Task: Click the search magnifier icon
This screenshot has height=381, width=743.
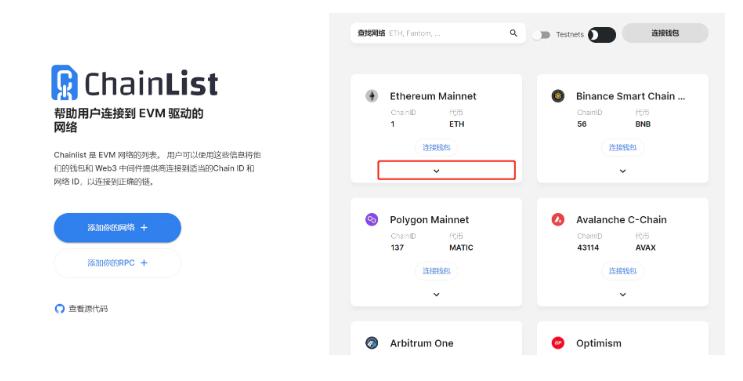Action: [513, 33]
